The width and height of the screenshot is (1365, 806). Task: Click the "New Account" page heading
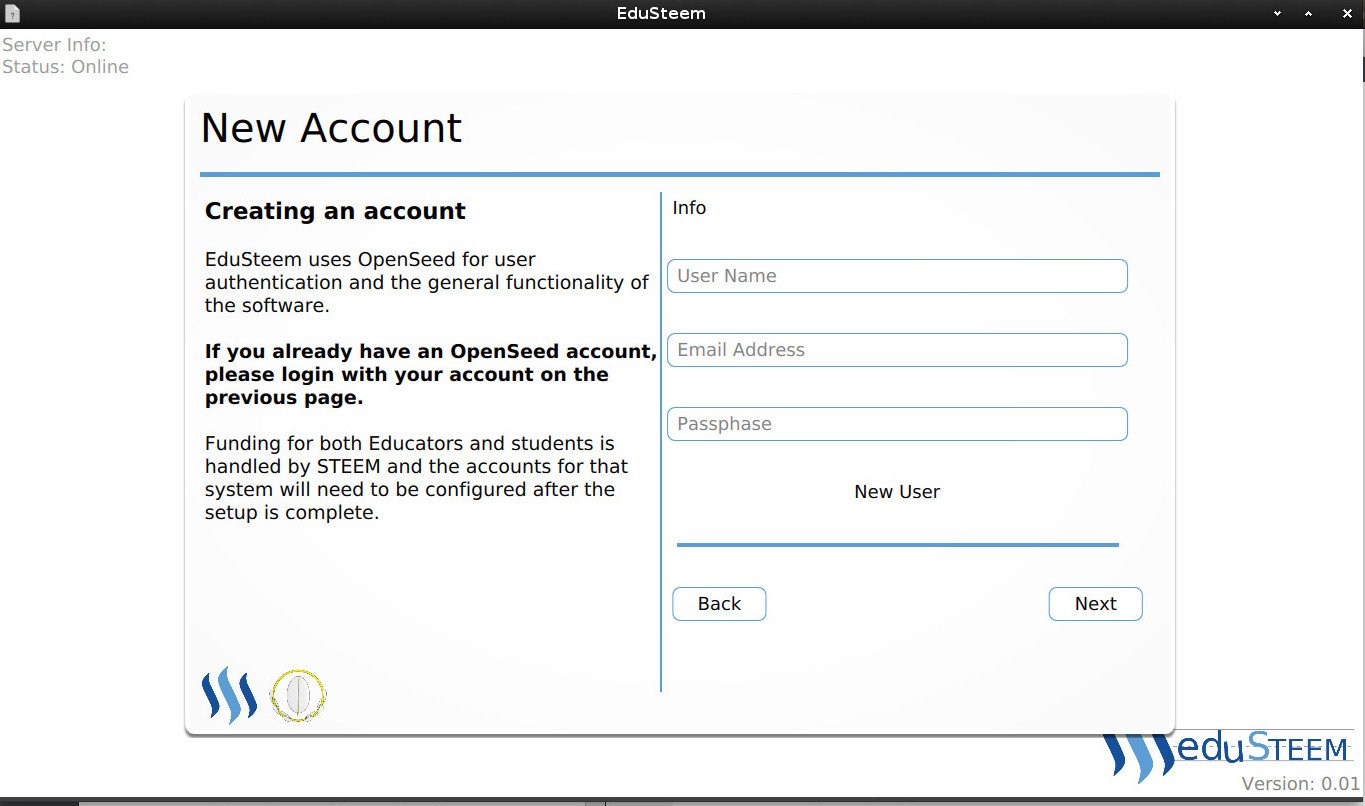(x=331, y=129)
